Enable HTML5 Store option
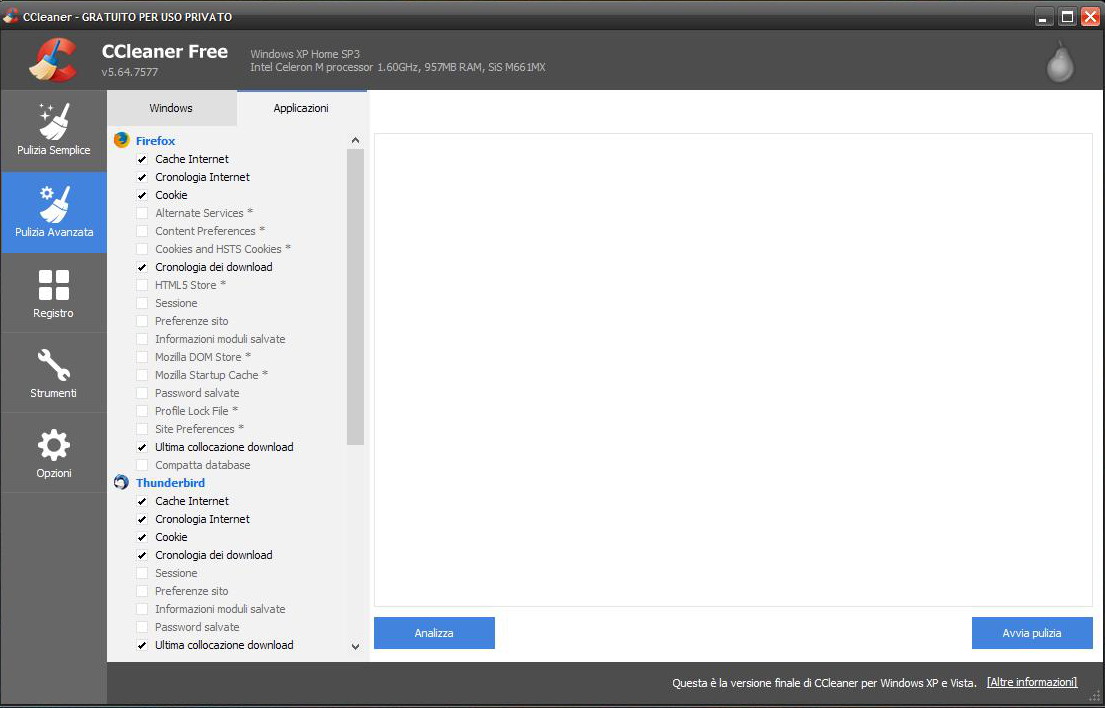 (142, 285)
